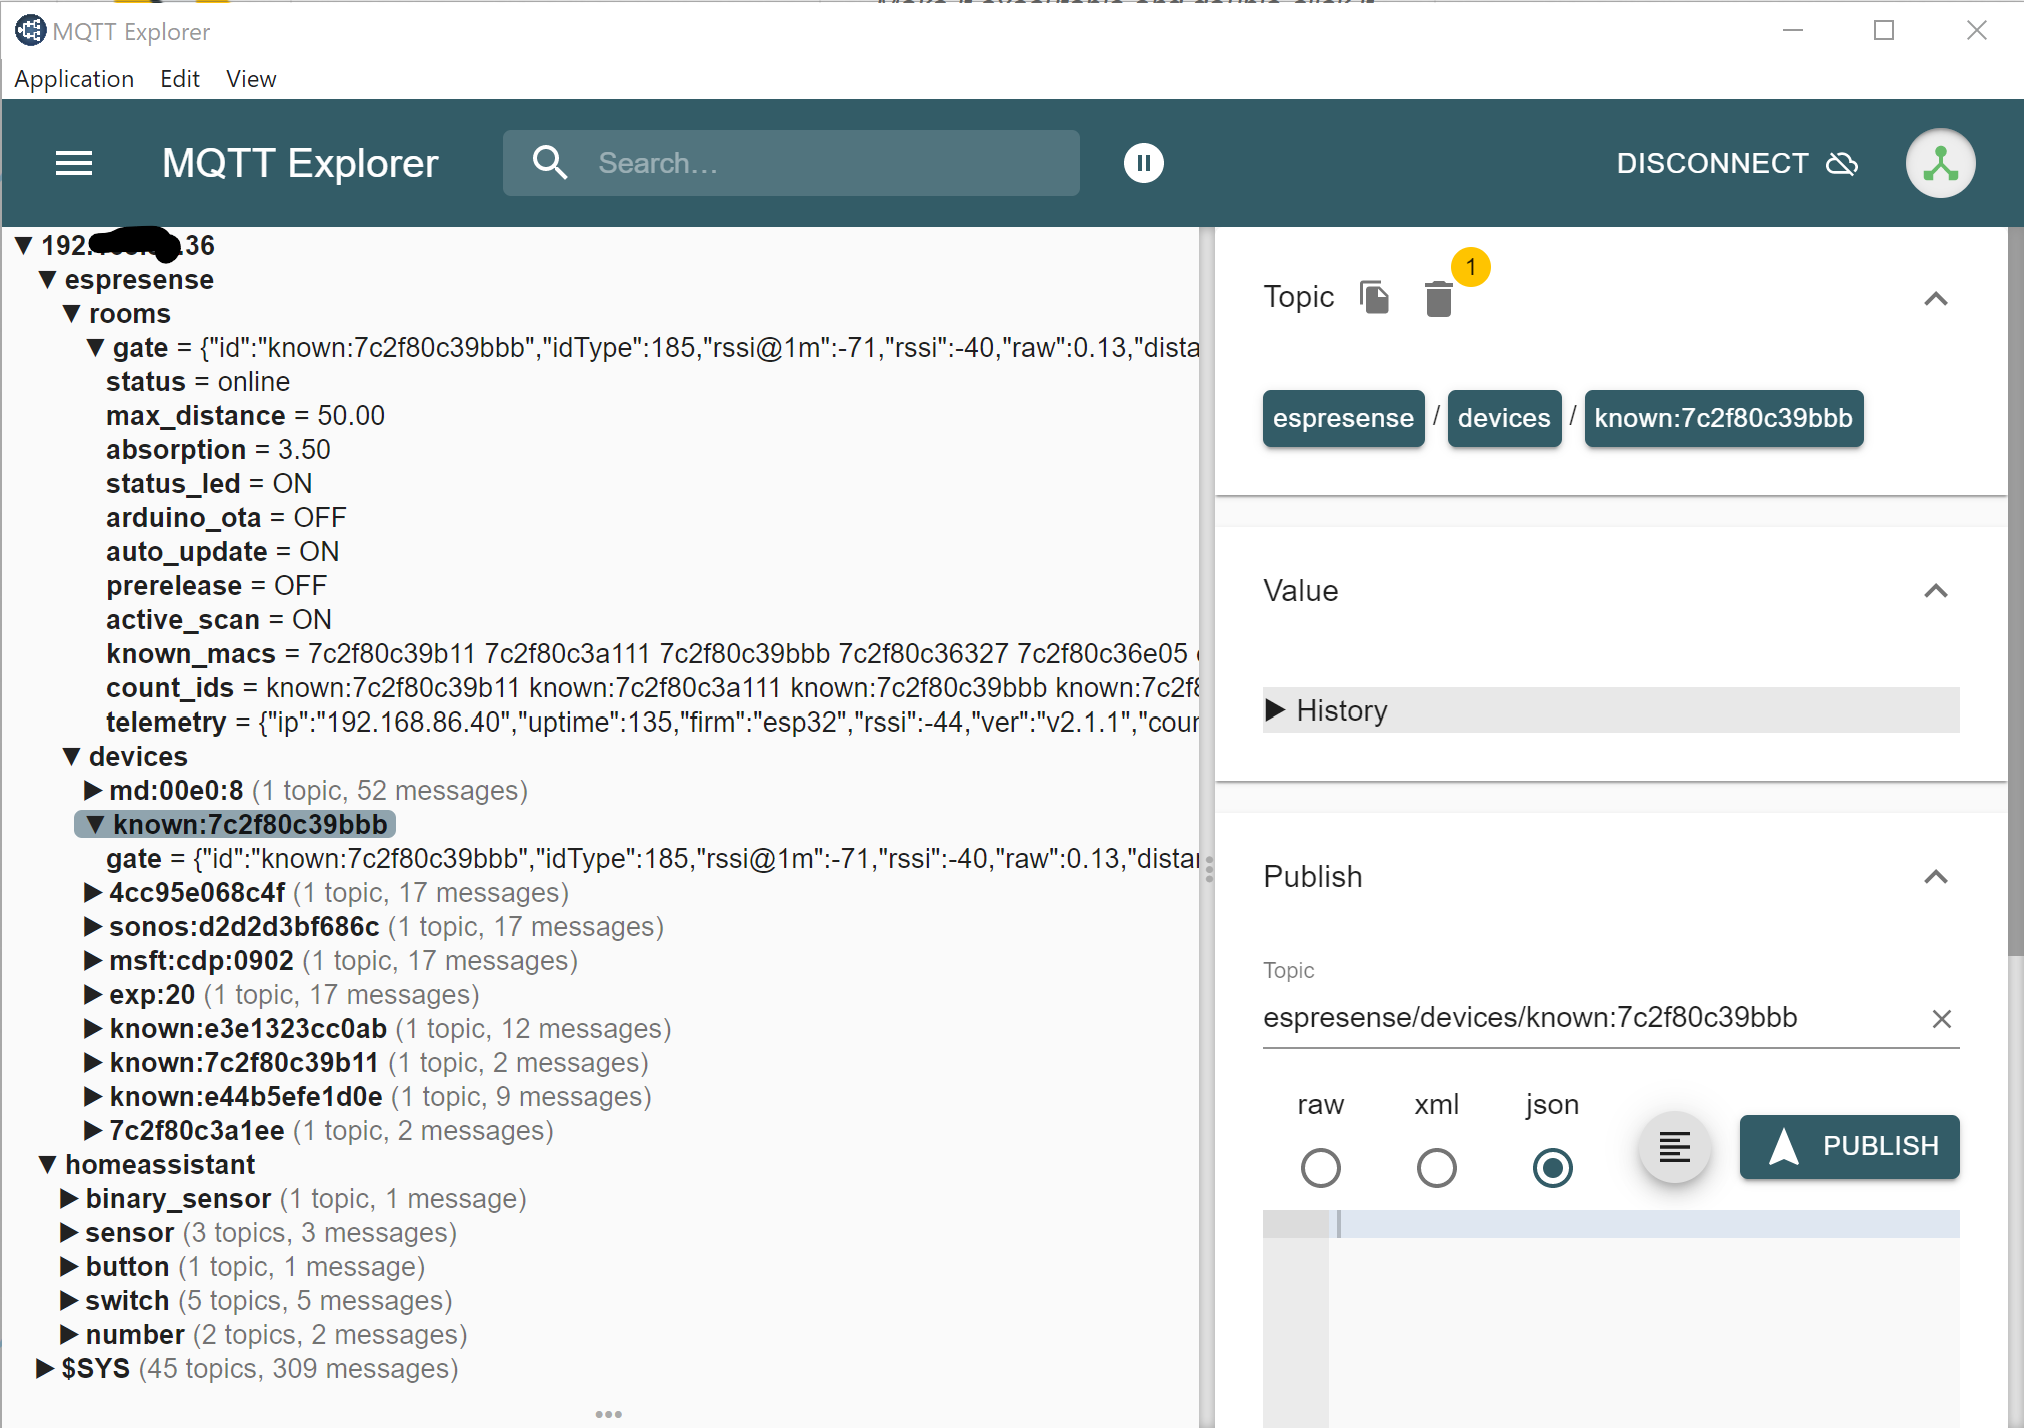Delete topic with trash icon

point(1438,299)
